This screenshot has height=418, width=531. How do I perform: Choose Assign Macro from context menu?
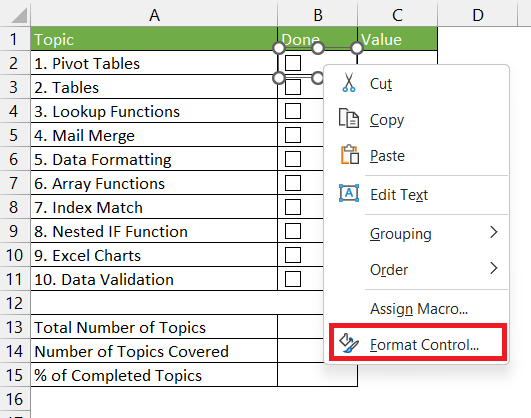pyautogui.click(x=419, y=309)
